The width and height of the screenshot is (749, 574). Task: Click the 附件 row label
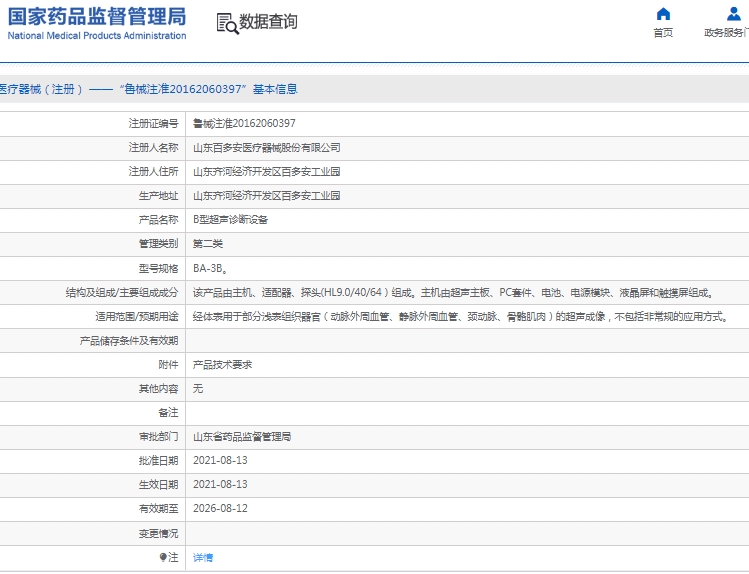168,365
